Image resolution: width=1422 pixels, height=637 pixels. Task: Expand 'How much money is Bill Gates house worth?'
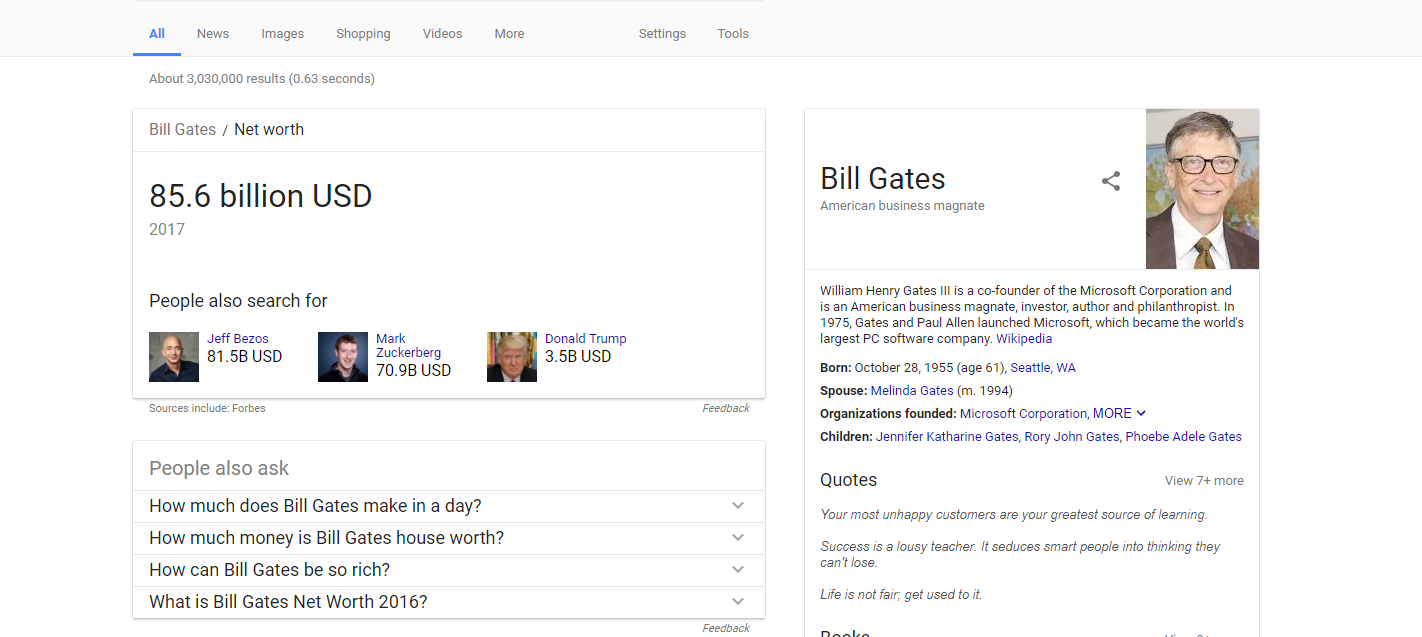click(737, 538)
